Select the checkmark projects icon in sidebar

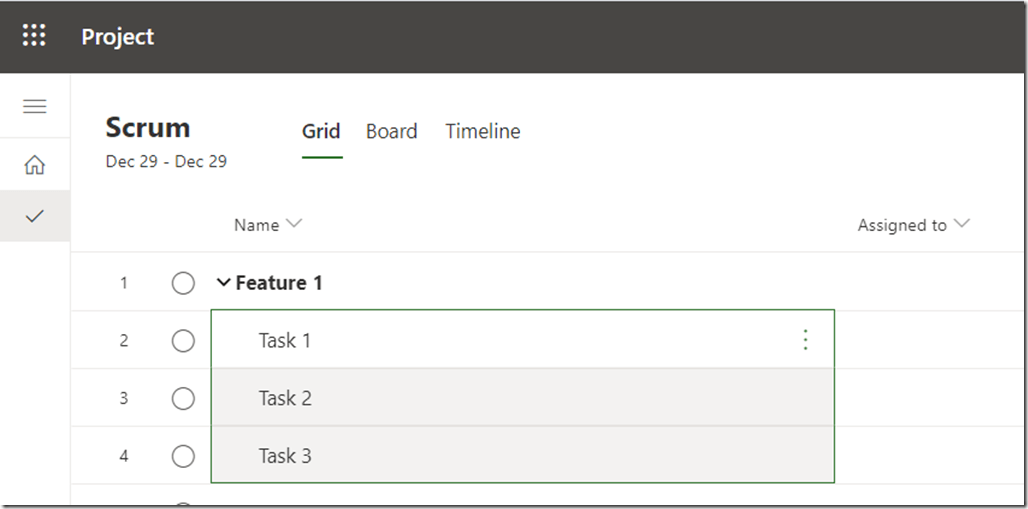pyautogui.click(x=35, y=215)
